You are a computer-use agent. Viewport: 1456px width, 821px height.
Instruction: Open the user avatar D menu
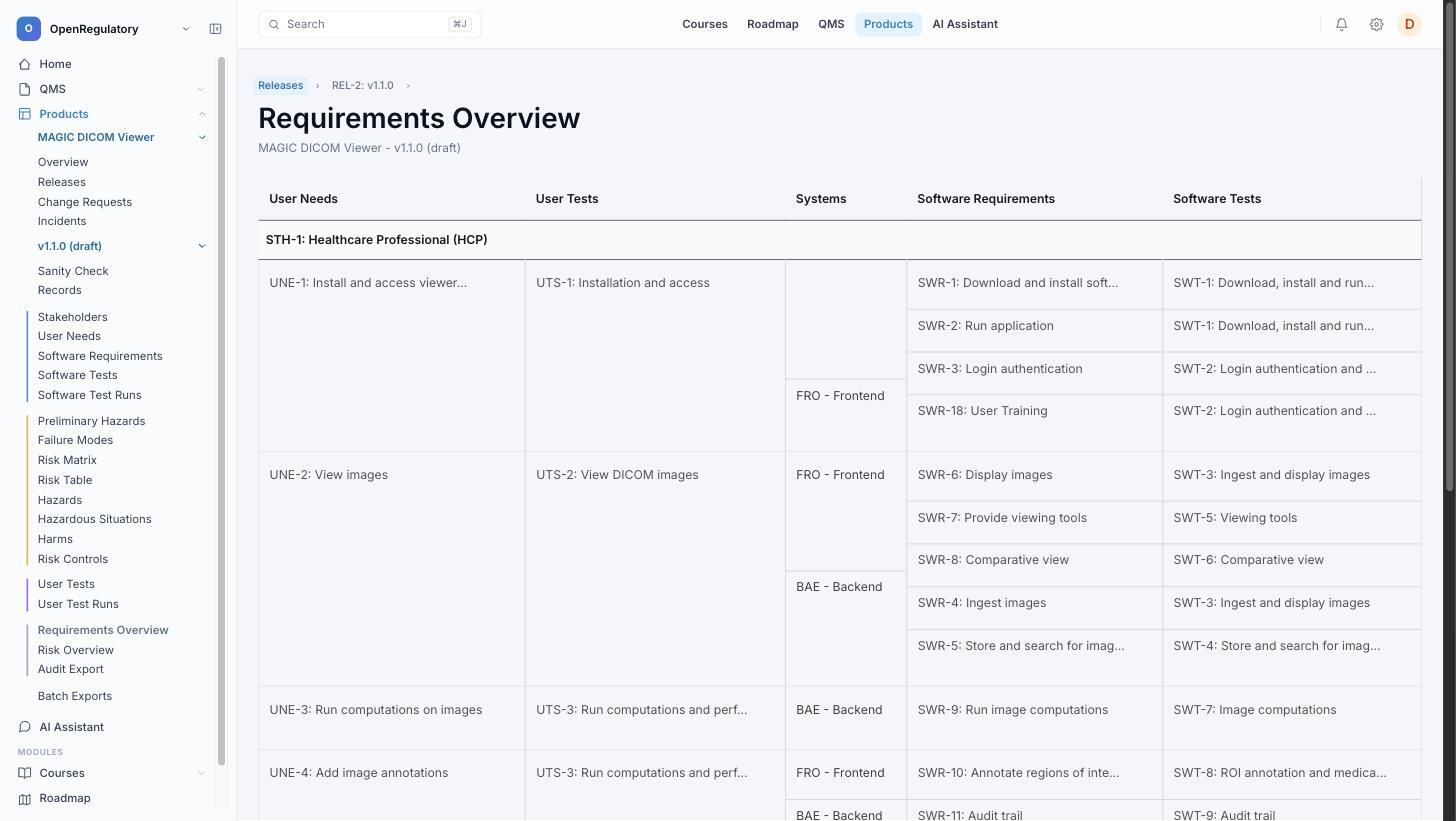point(1409,24)
